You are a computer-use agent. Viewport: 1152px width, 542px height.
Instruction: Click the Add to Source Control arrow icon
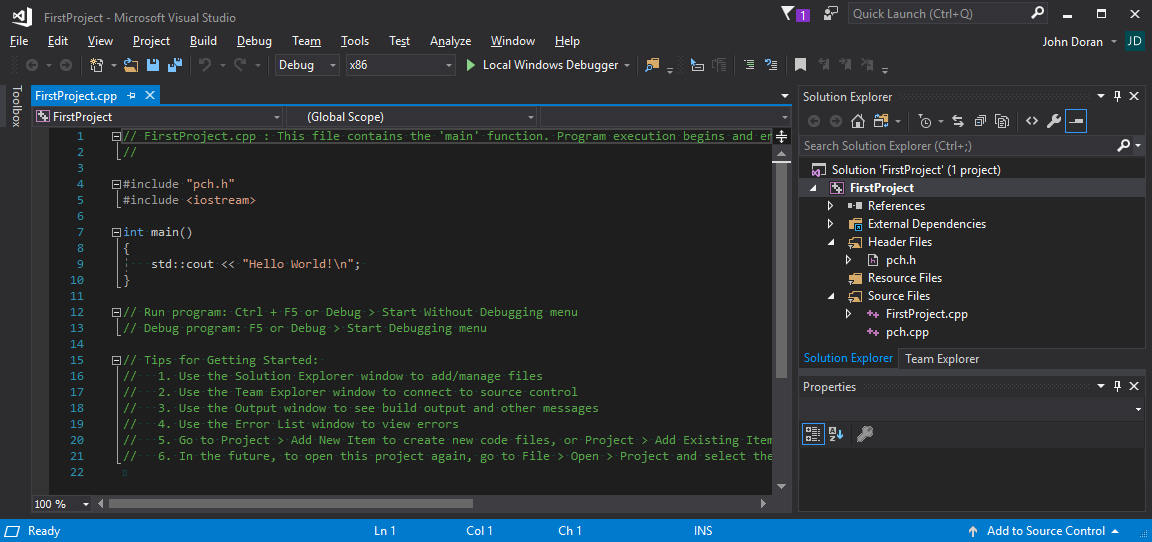973,531
